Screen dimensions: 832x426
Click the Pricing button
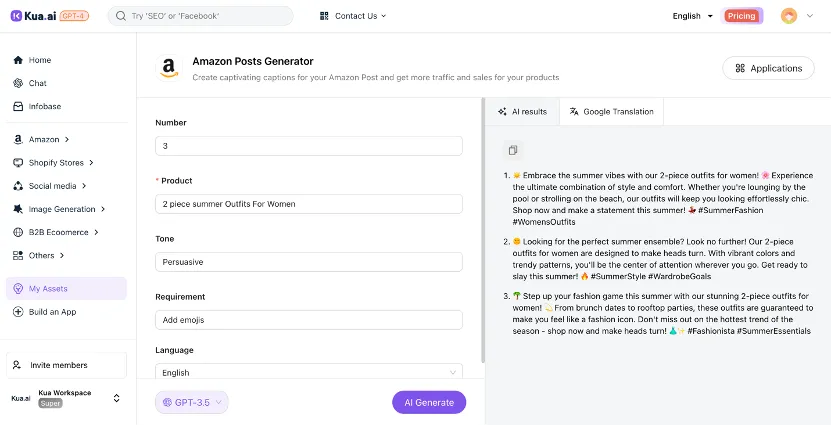[x=741, y=16]
